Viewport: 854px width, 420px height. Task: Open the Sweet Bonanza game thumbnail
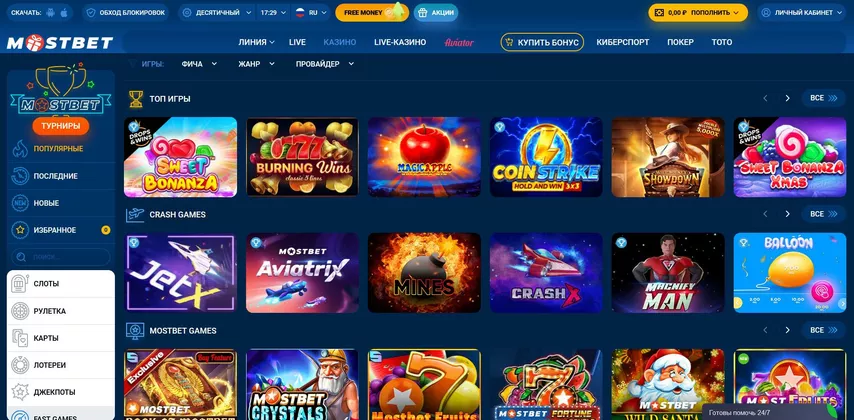pyautogui.click(x=180, y=157)
